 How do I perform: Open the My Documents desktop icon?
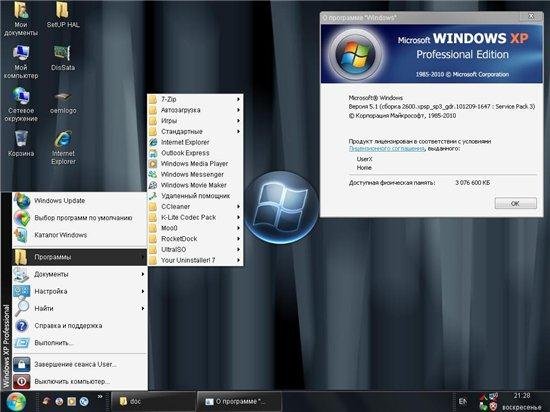coord(21,18)
